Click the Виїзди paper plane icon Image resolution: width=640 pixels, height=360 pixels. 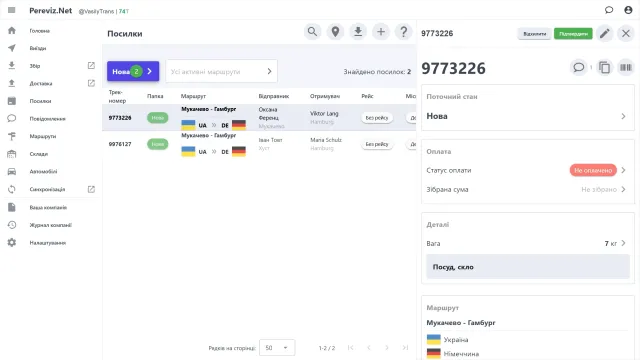(12, 48)
